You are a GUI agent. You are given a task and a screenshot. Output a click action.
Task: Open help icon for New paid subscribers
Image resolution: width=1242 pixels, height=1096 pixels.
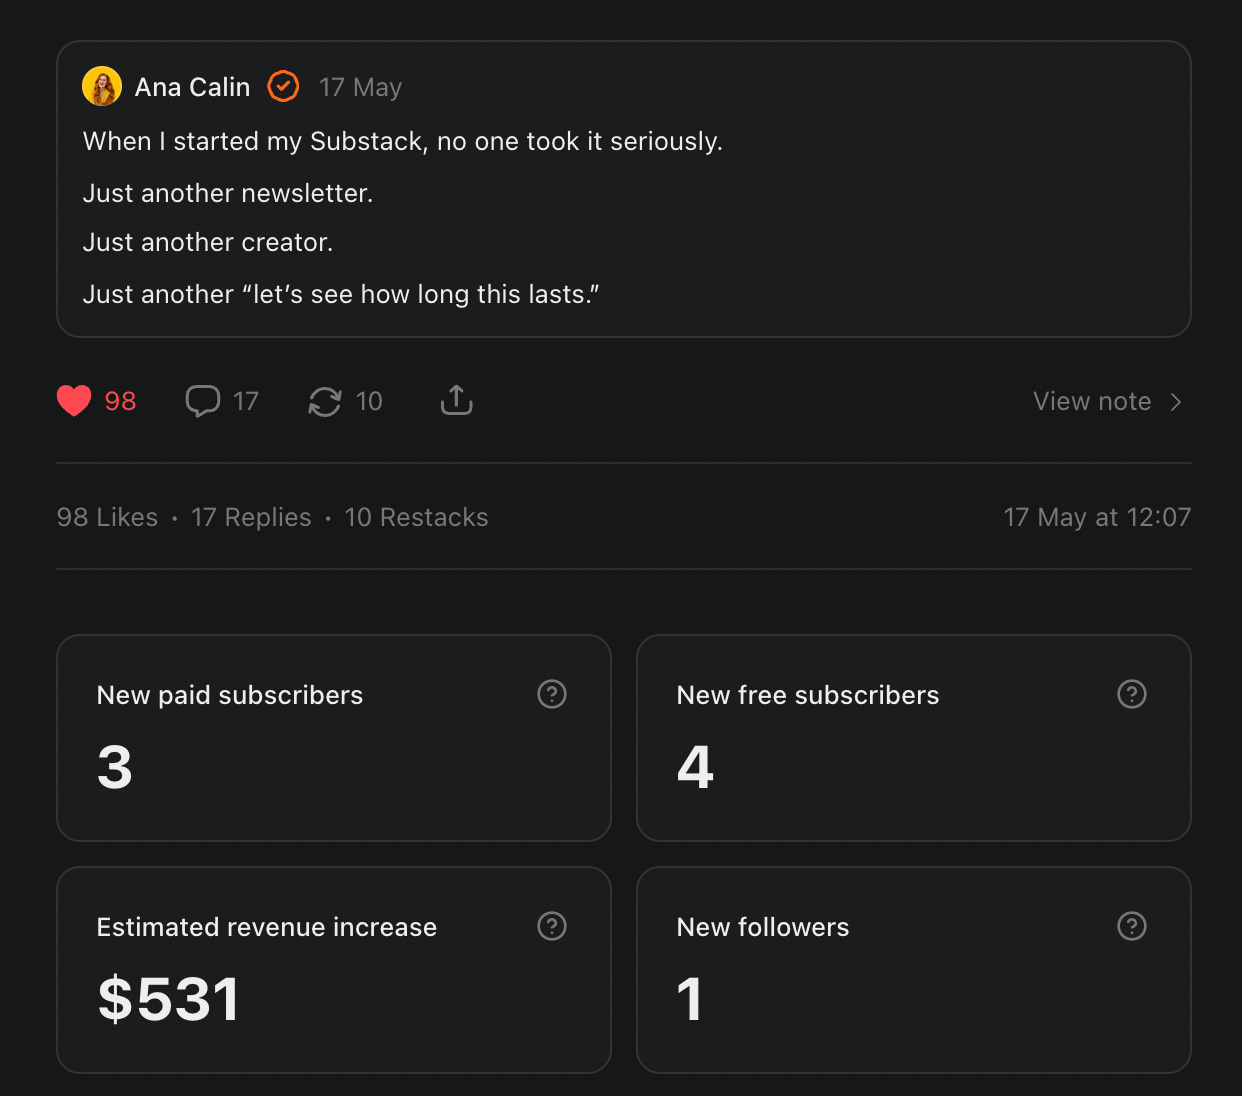tap(552, 694)
